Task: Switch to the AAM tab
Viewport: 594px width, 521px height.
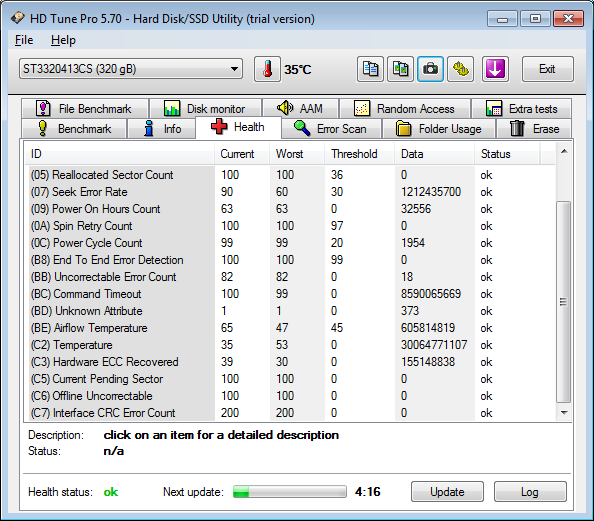Action: coord(300,109)
